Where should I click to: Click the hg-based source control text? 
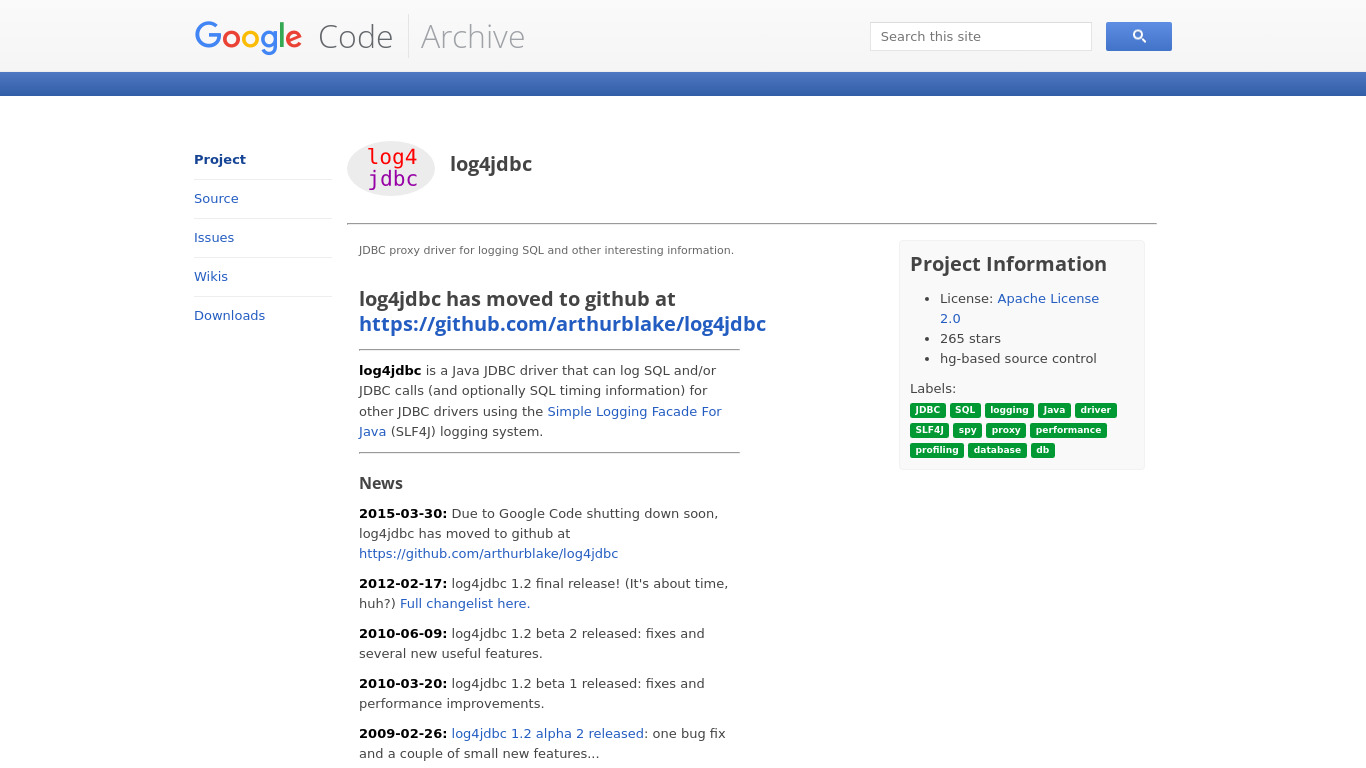pyautogui.click(x=1018, y=359)
